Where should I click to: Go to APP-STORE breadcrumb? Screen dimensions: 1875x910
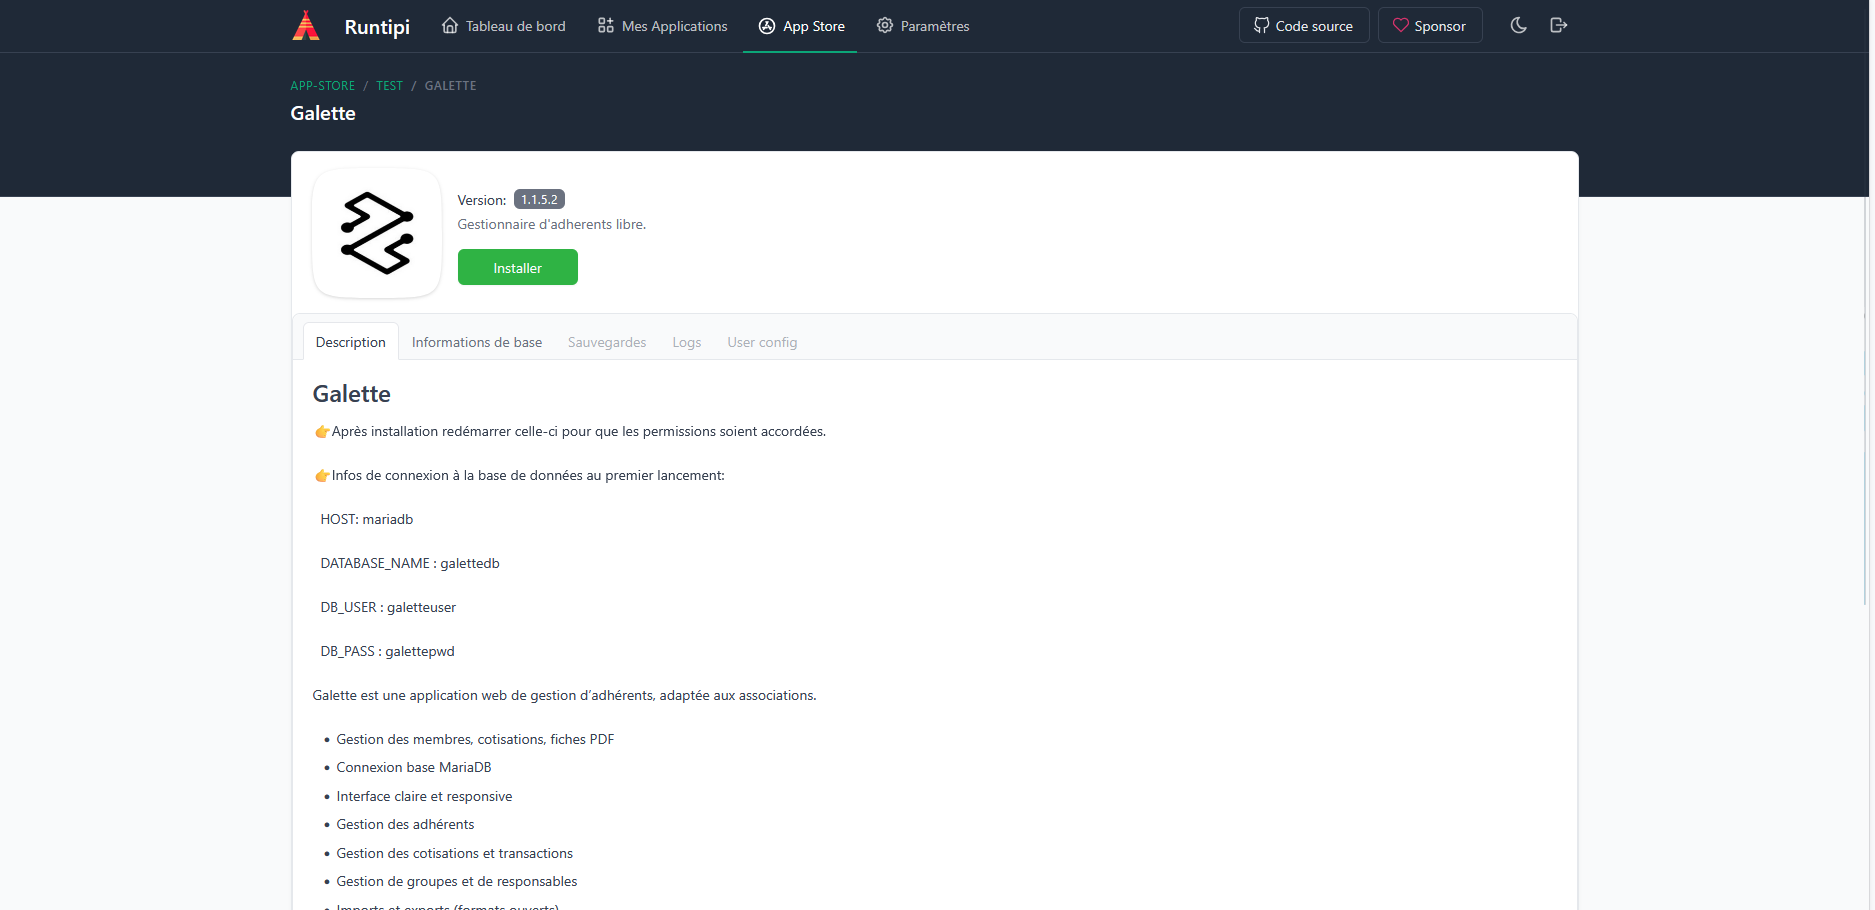click(x=322, y=86)
